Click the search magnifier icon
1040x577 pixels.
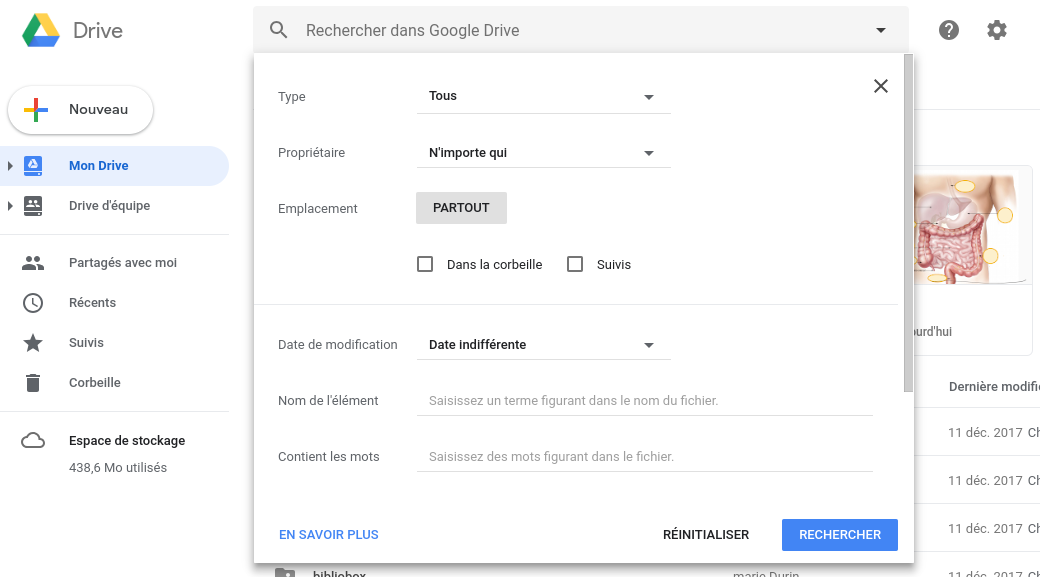(x=278, y=29)
